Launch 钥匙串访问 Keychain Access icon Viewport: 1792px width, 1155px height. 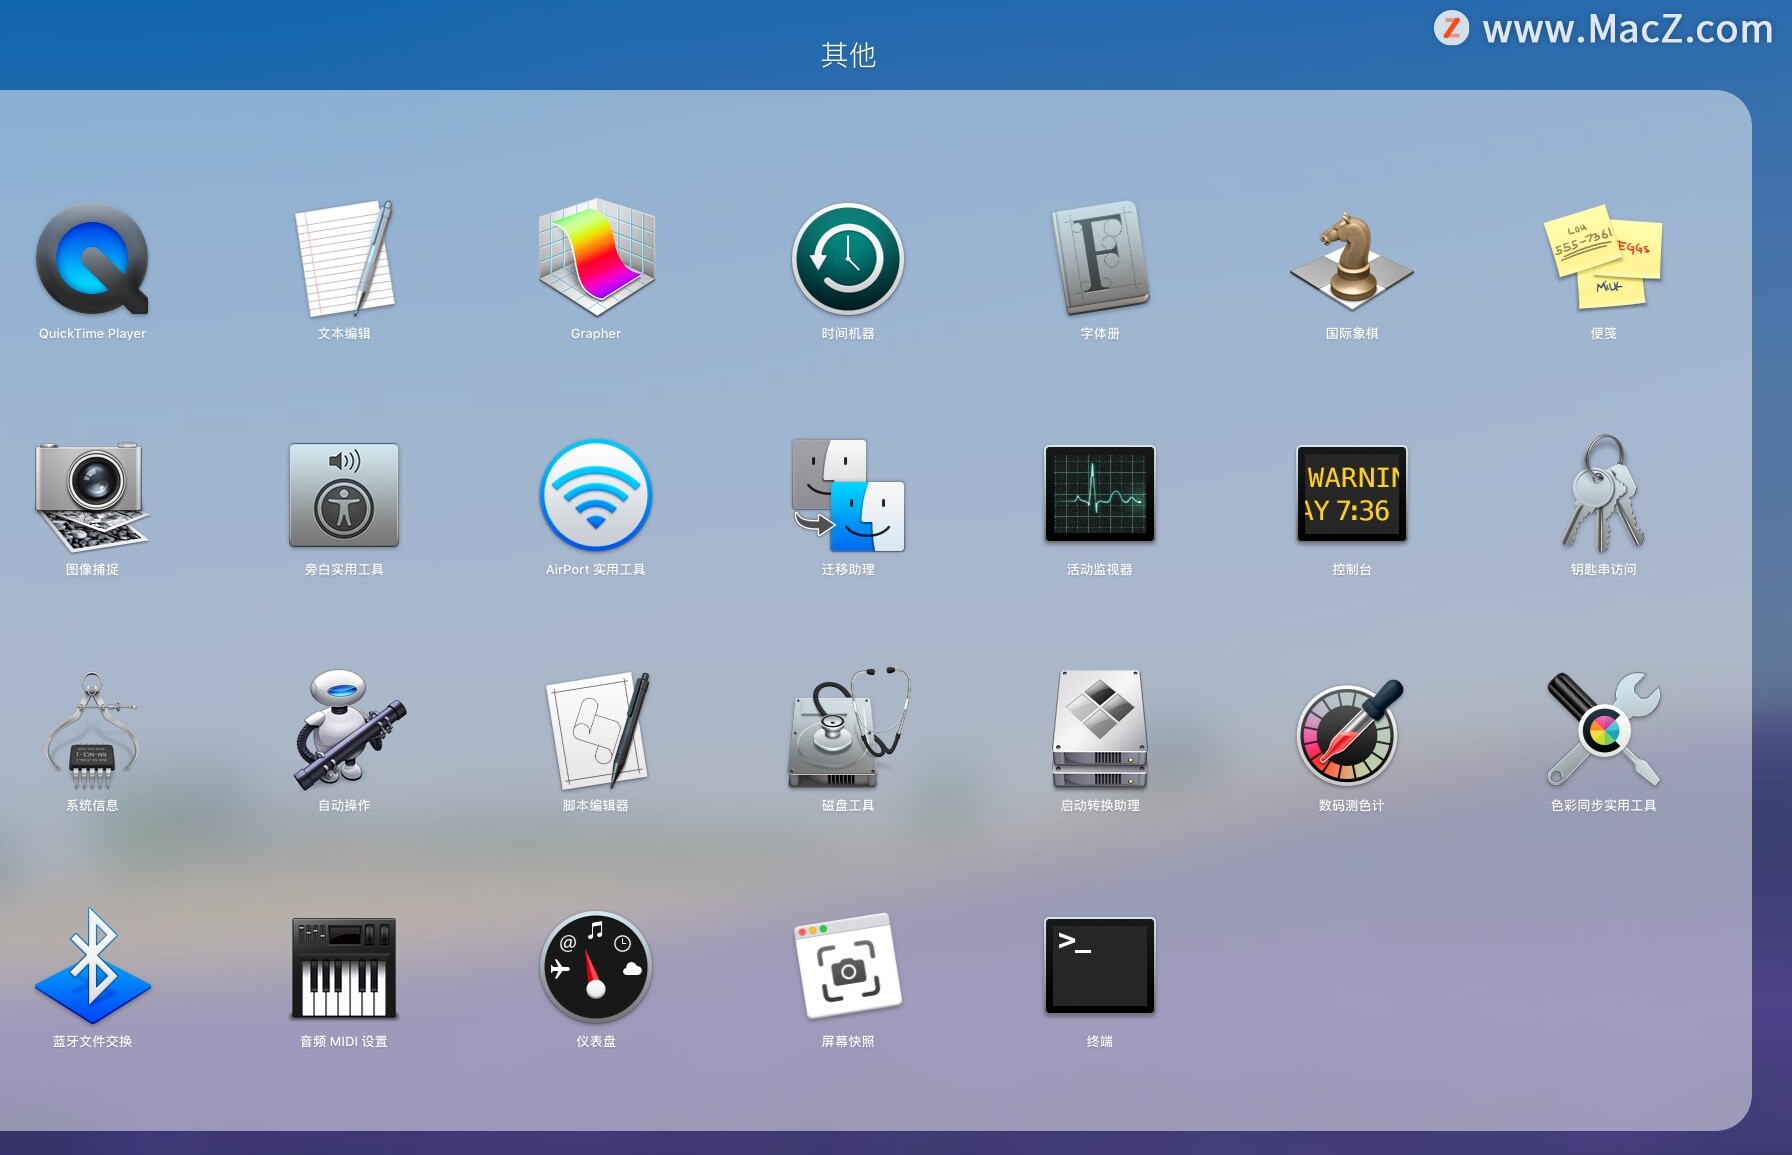[x=1604, y=494]
